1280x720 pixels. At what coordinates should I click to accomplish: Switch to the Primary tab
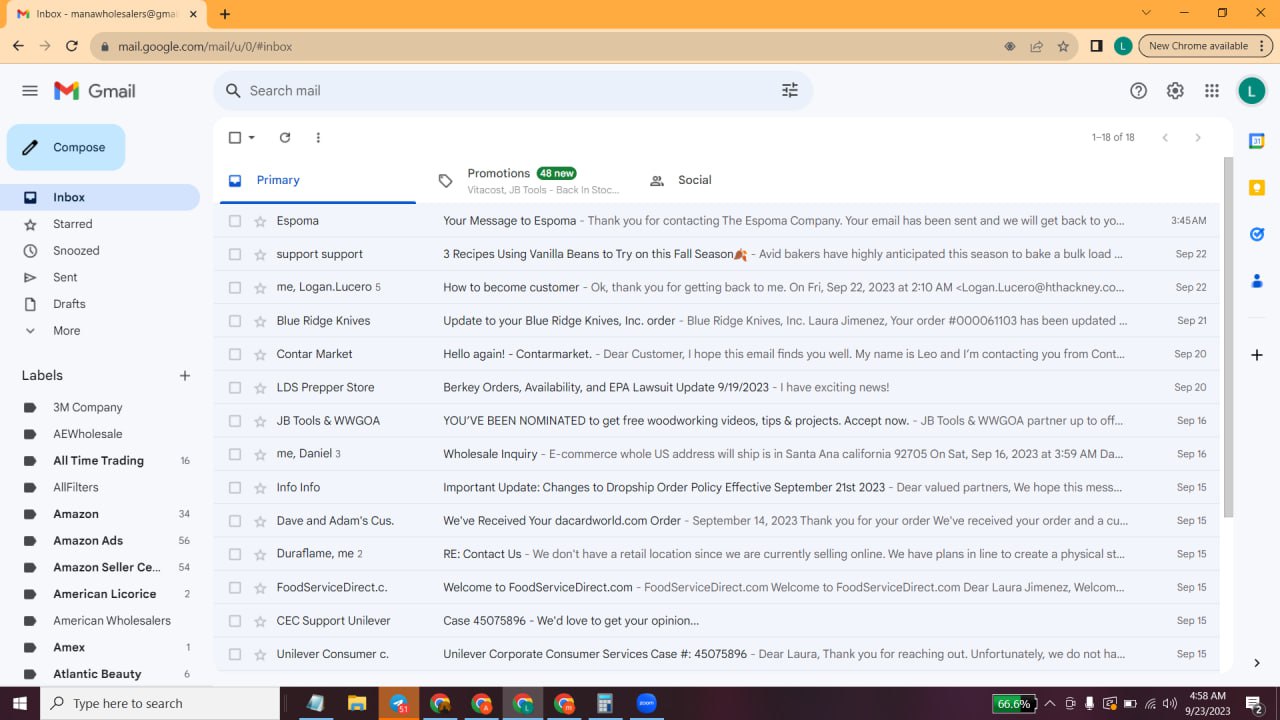tap(318, 181)
